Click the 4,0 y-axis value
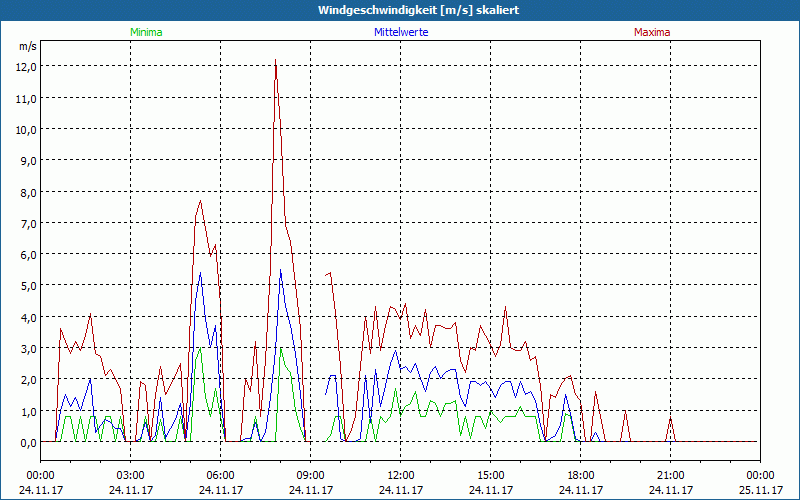The width and height of the screenshot is (800, 500). 30,317
